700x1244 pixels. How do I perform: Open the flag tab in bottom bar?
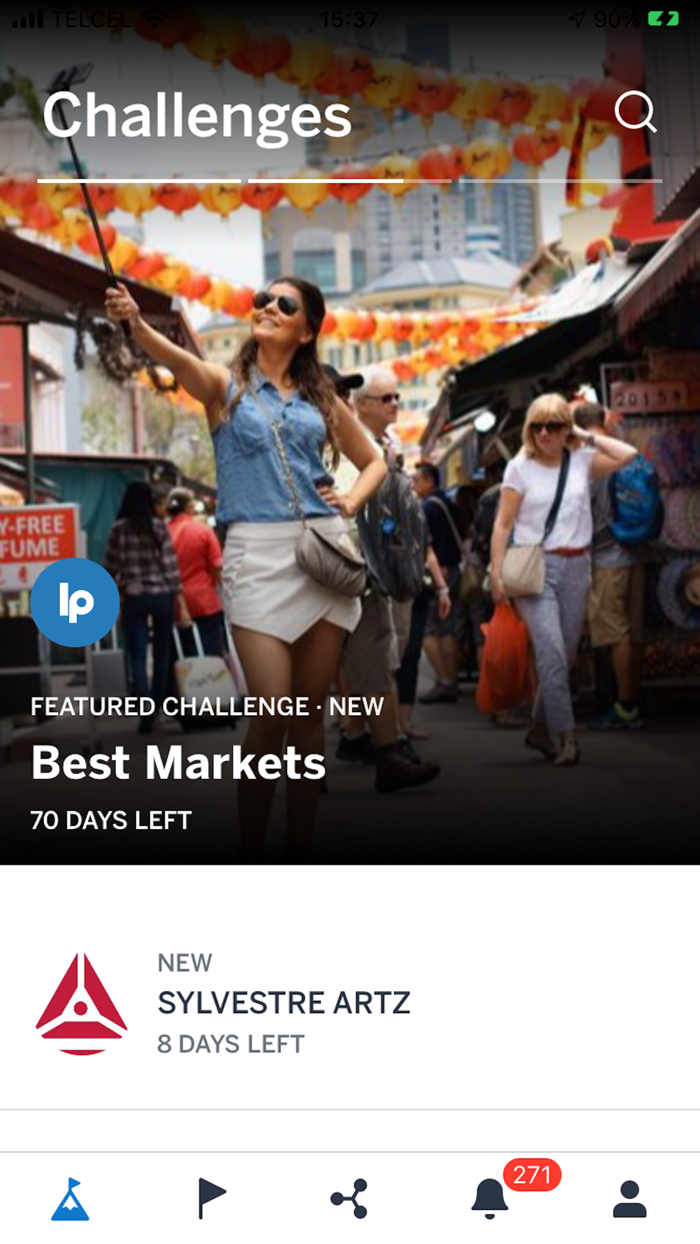click(x=210, y=1198)
